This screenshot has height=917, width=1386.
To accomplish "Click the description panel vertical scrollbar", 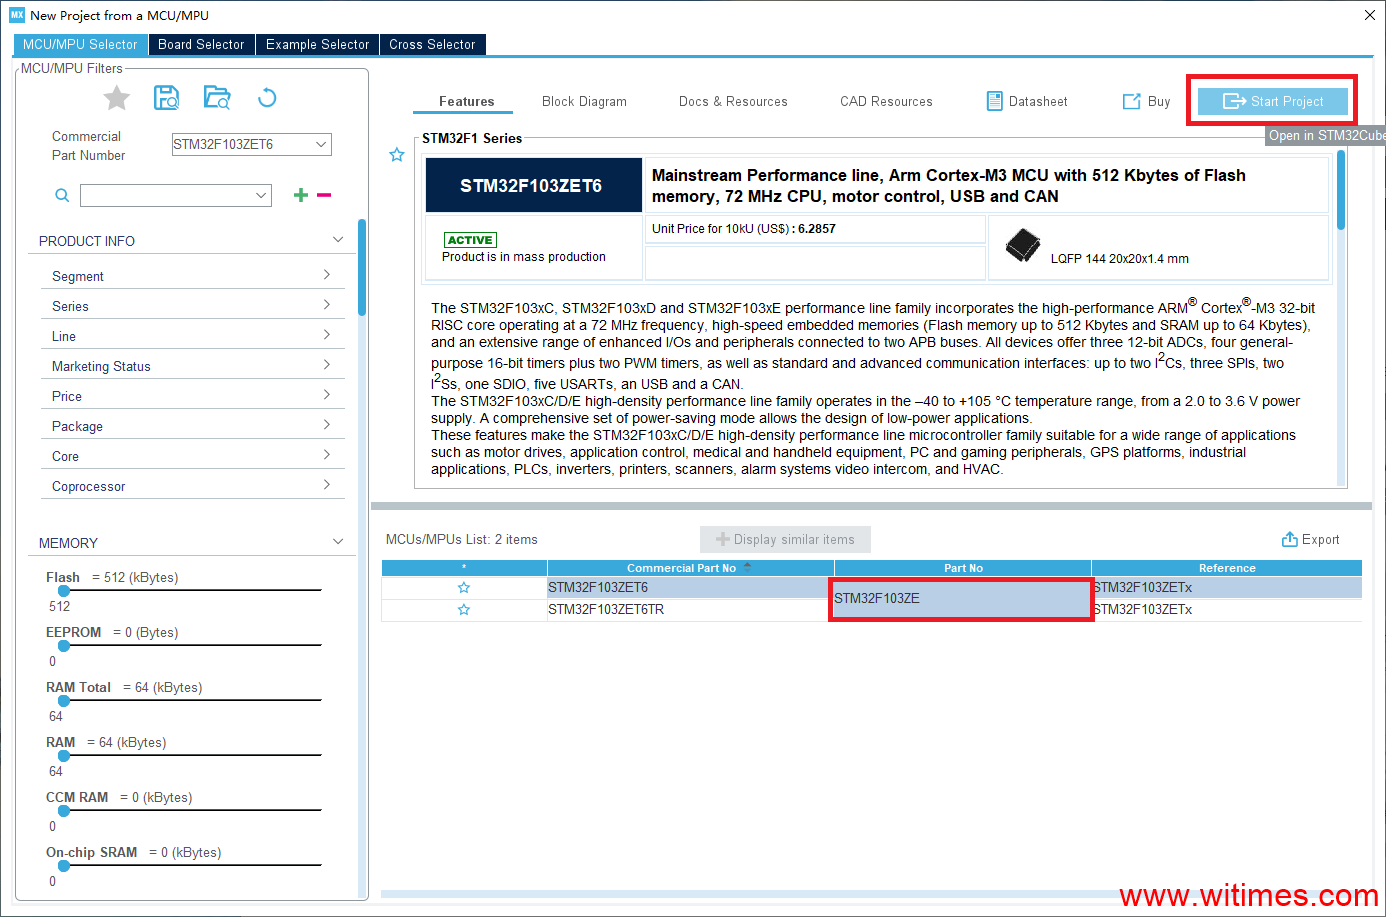I will pos(1341,190).
